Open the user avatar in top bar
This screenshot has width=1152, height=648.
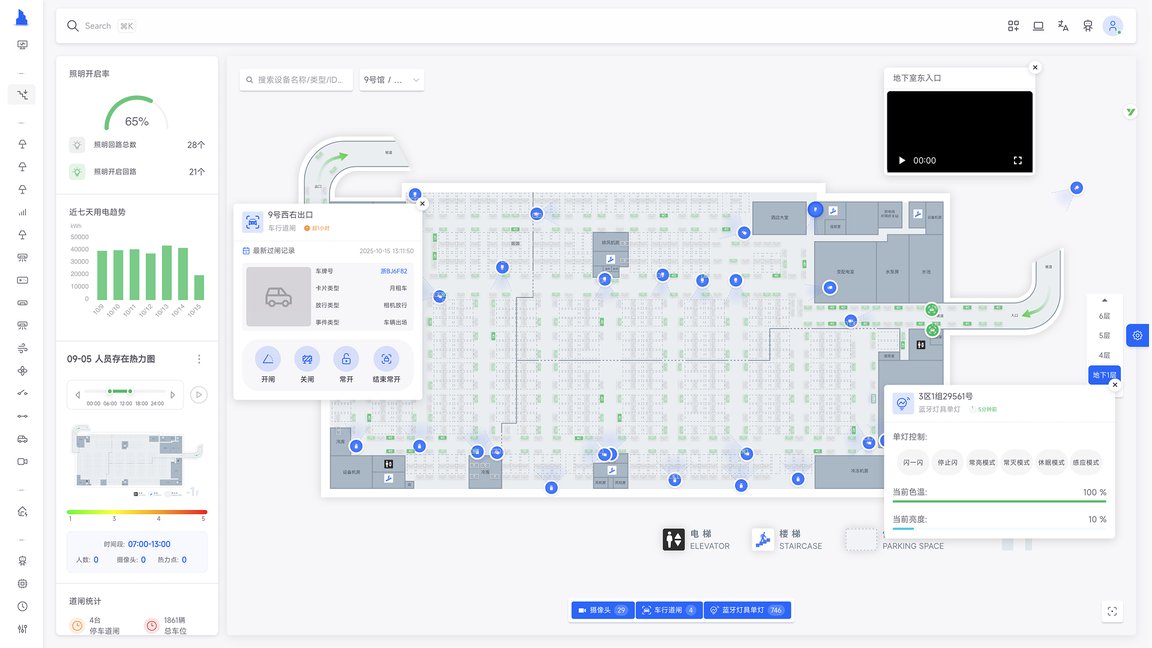point(1112,26)
